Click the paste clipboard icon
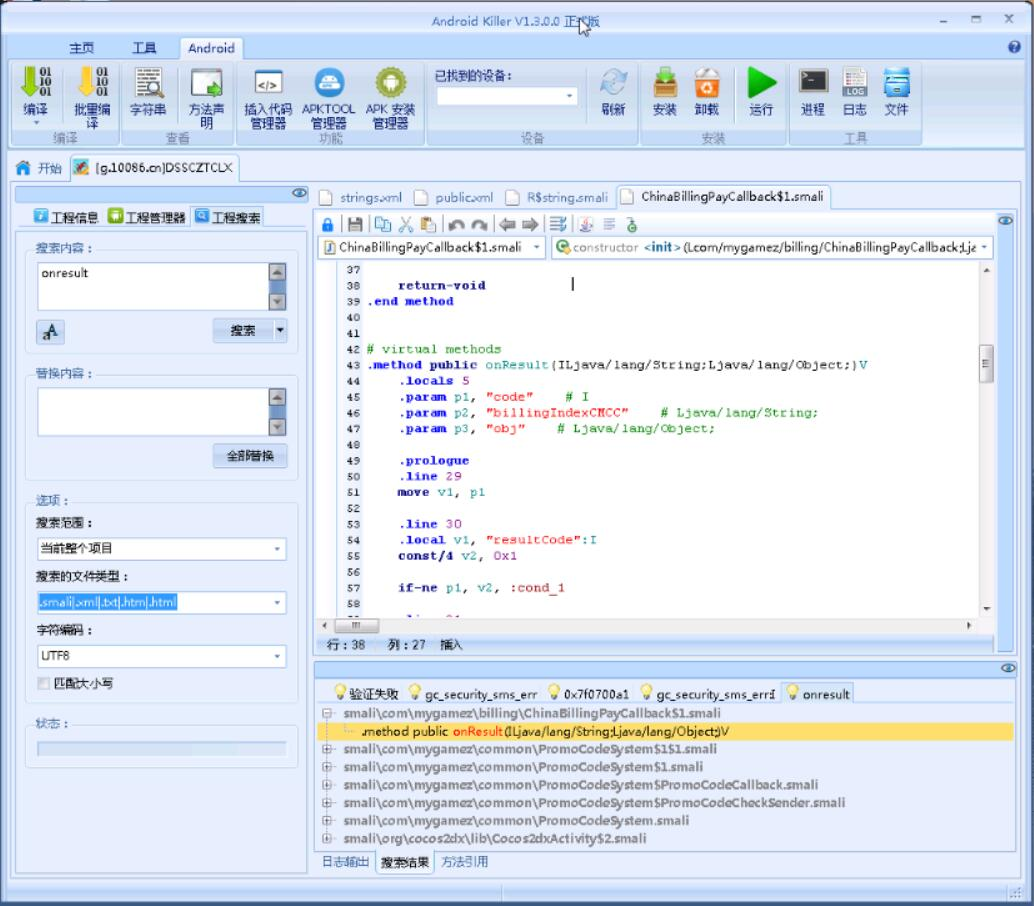The image size is (1034, 906). tap(429, 225)
